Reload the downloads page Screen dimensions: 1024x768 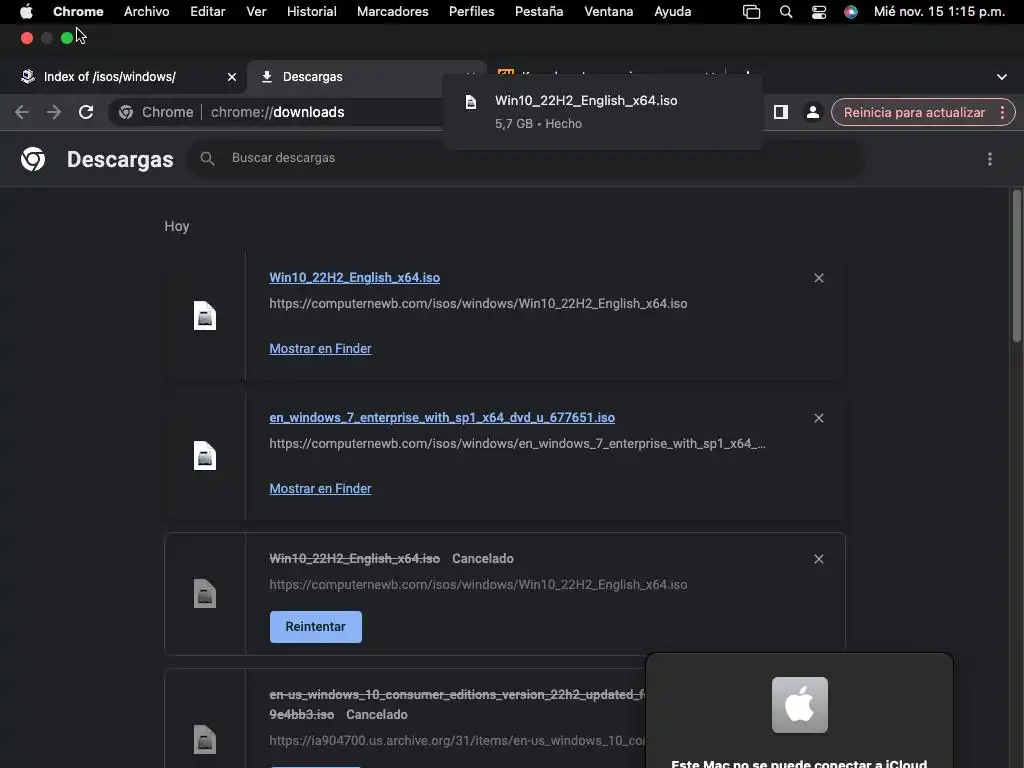coord(86,112)
